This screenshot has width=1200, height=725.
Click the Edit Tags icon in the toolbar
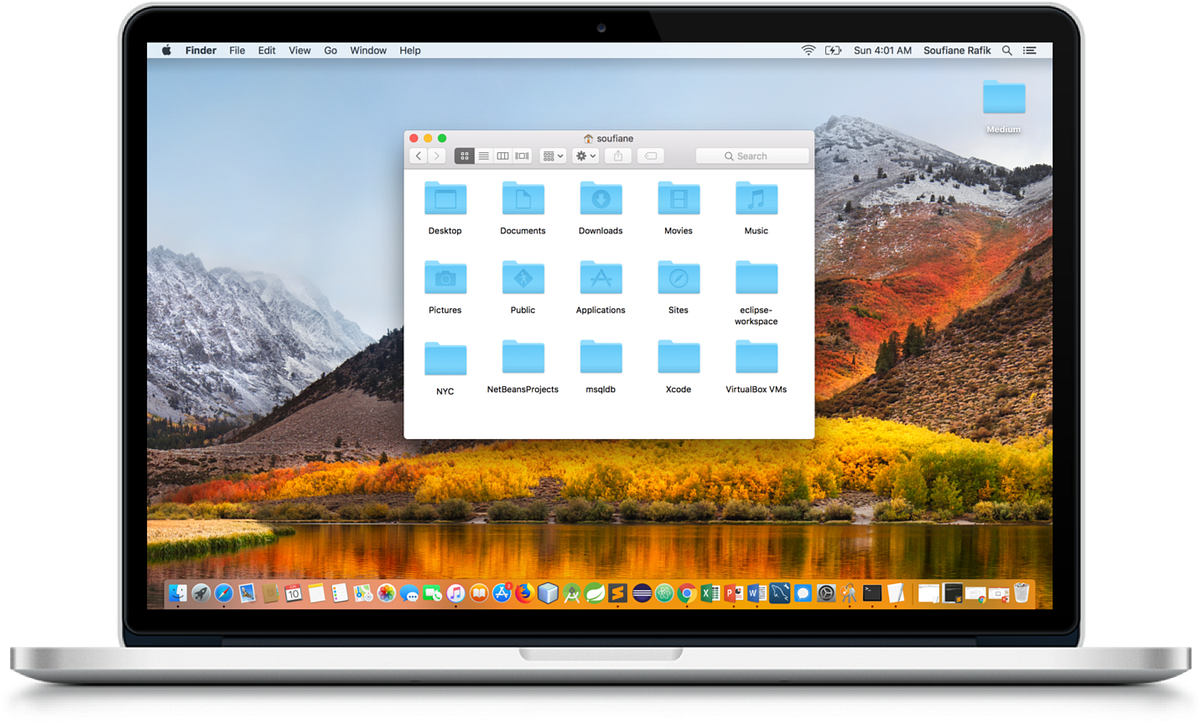[651, 155]
